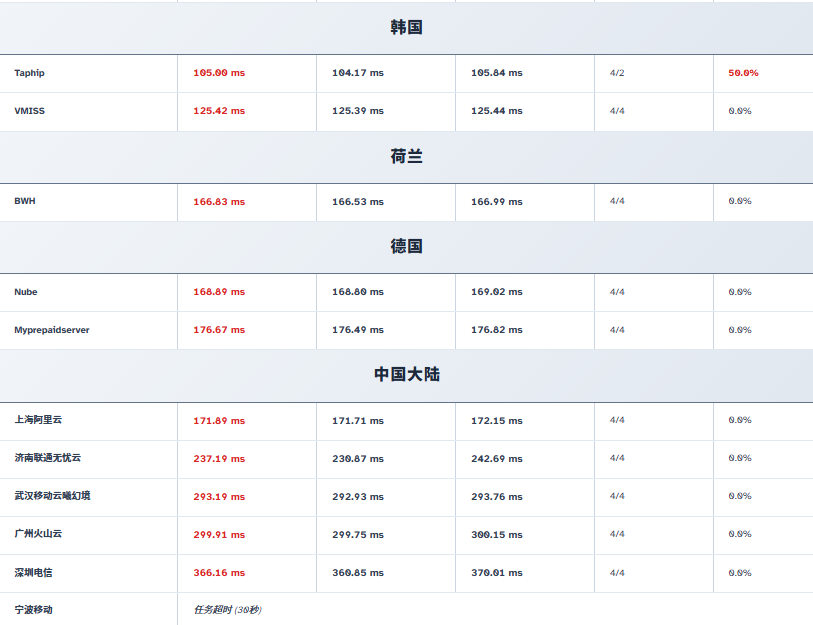The height and width of the screenshot is (625, 813).
Task: Click the VMISS provider name
Action: tap(29, 111)
